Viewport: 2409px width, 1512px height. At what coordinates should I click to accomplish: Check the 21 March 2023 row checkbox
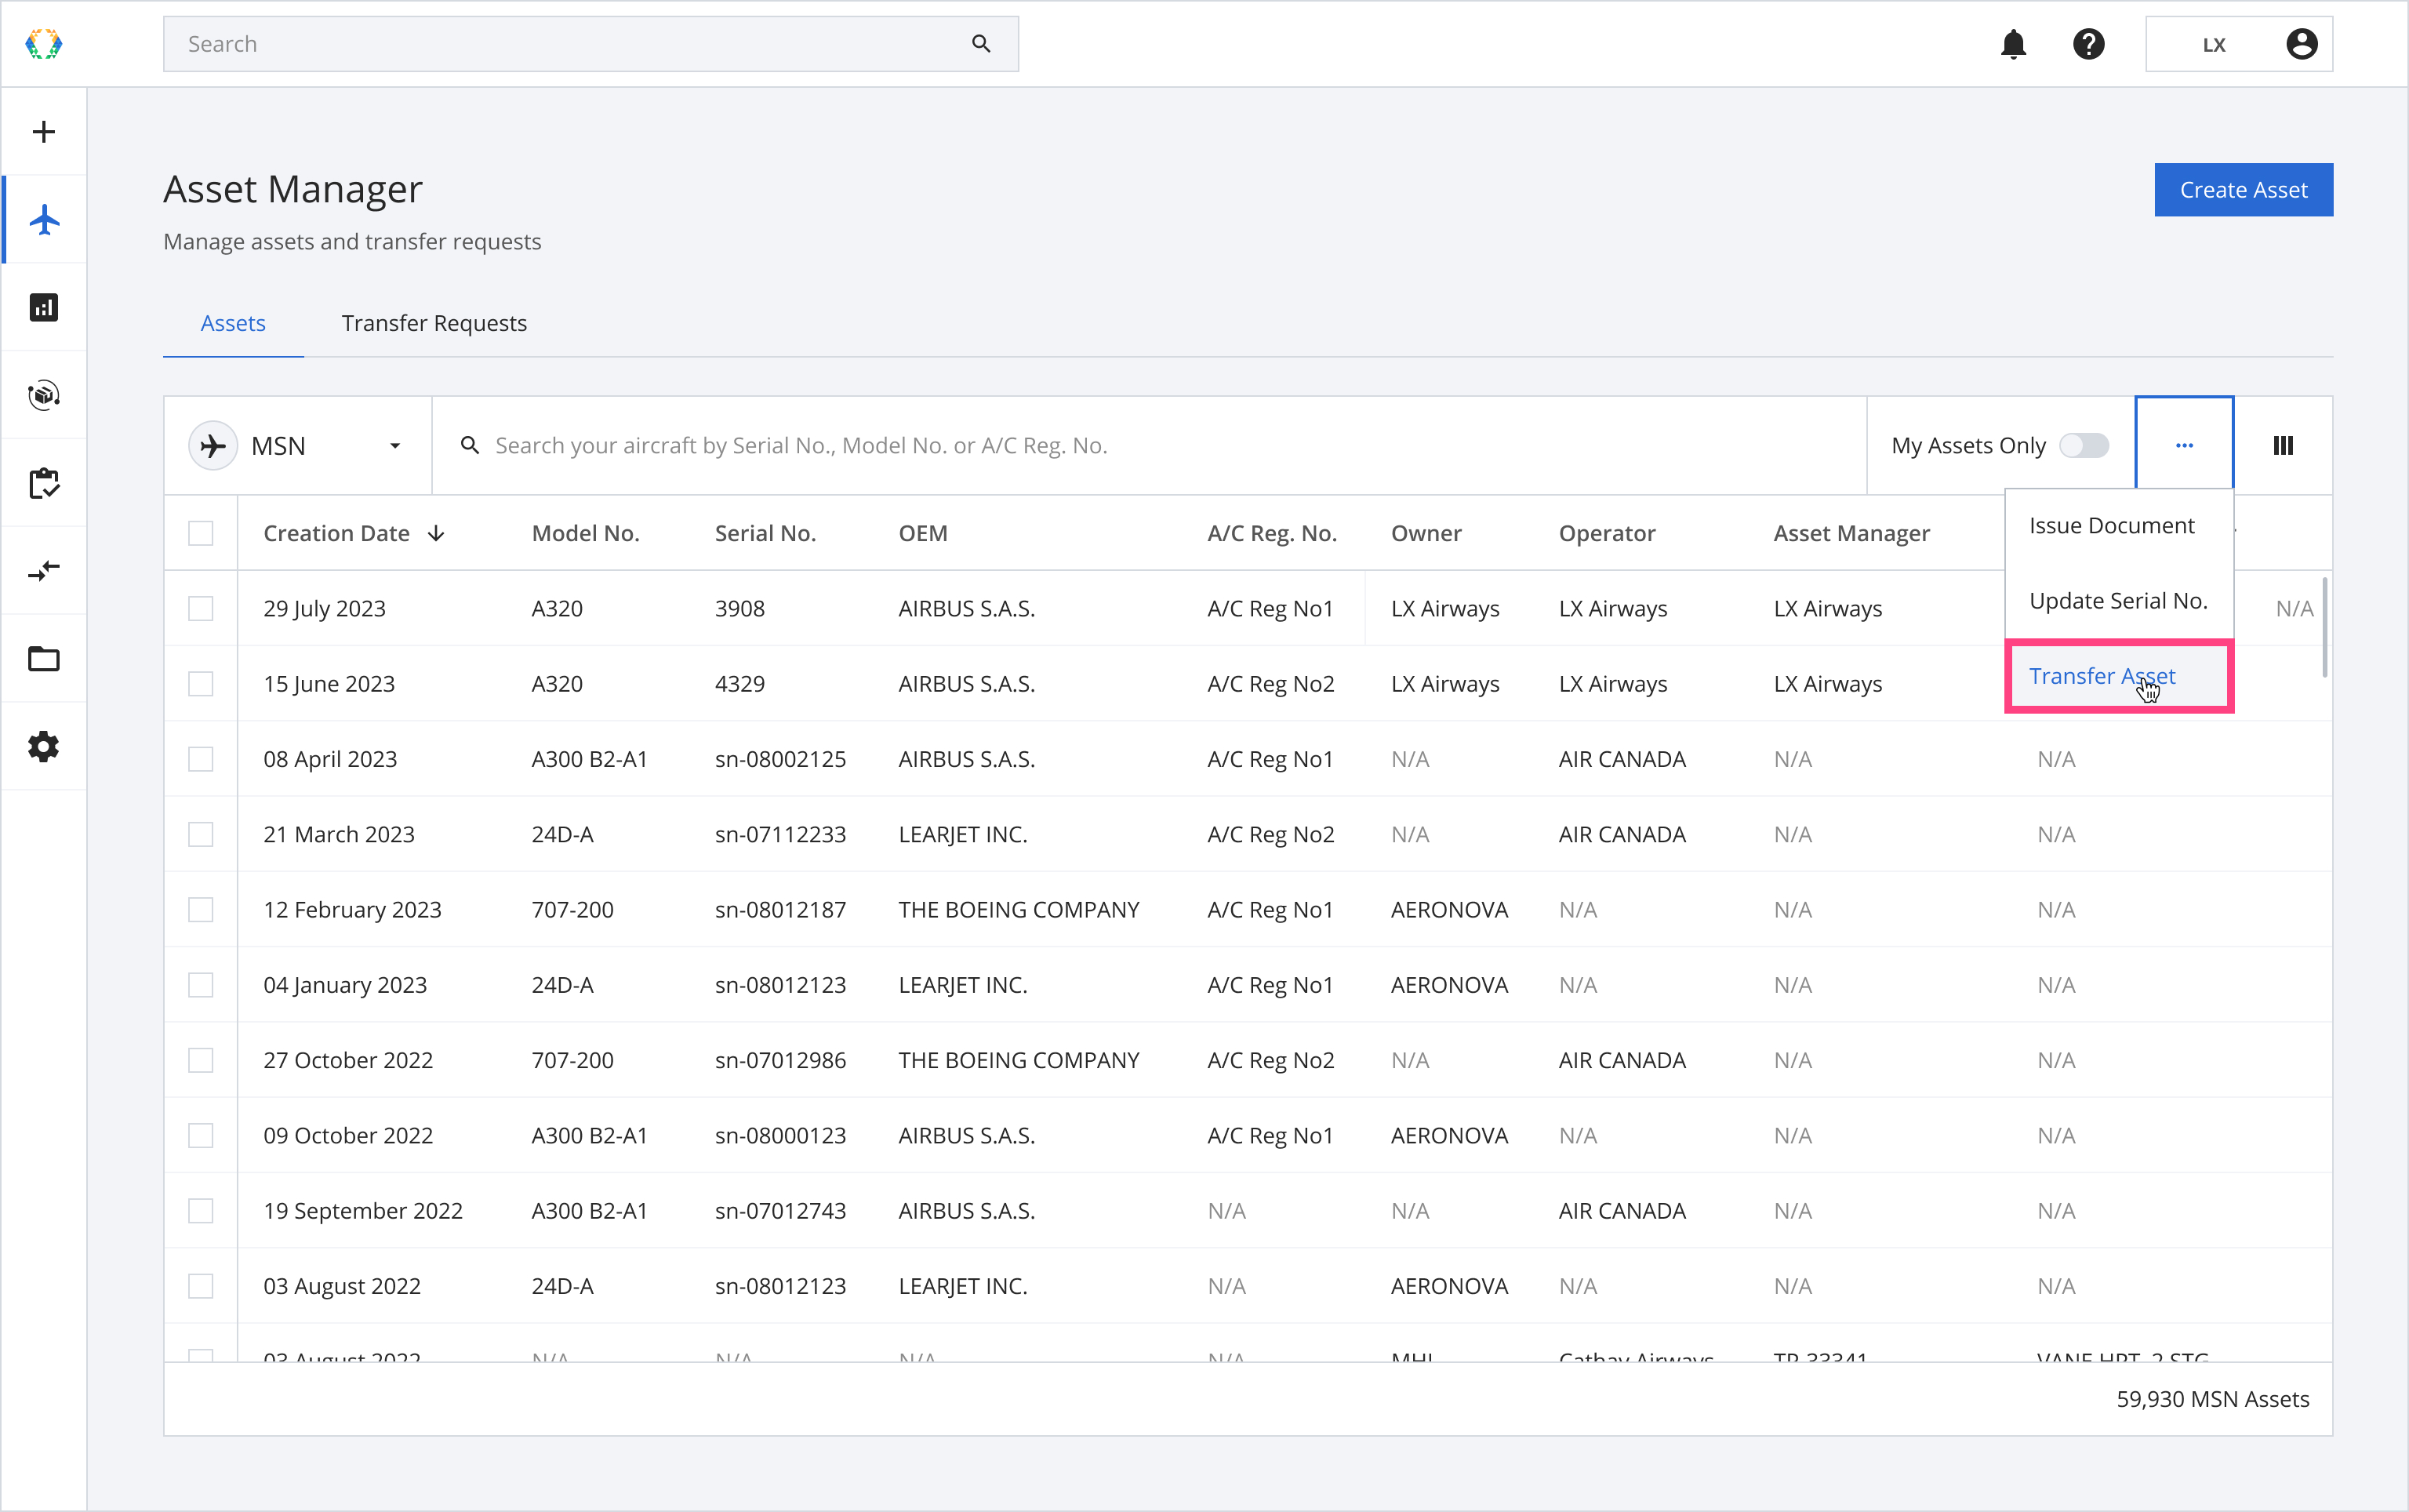(x=201, y=835)
